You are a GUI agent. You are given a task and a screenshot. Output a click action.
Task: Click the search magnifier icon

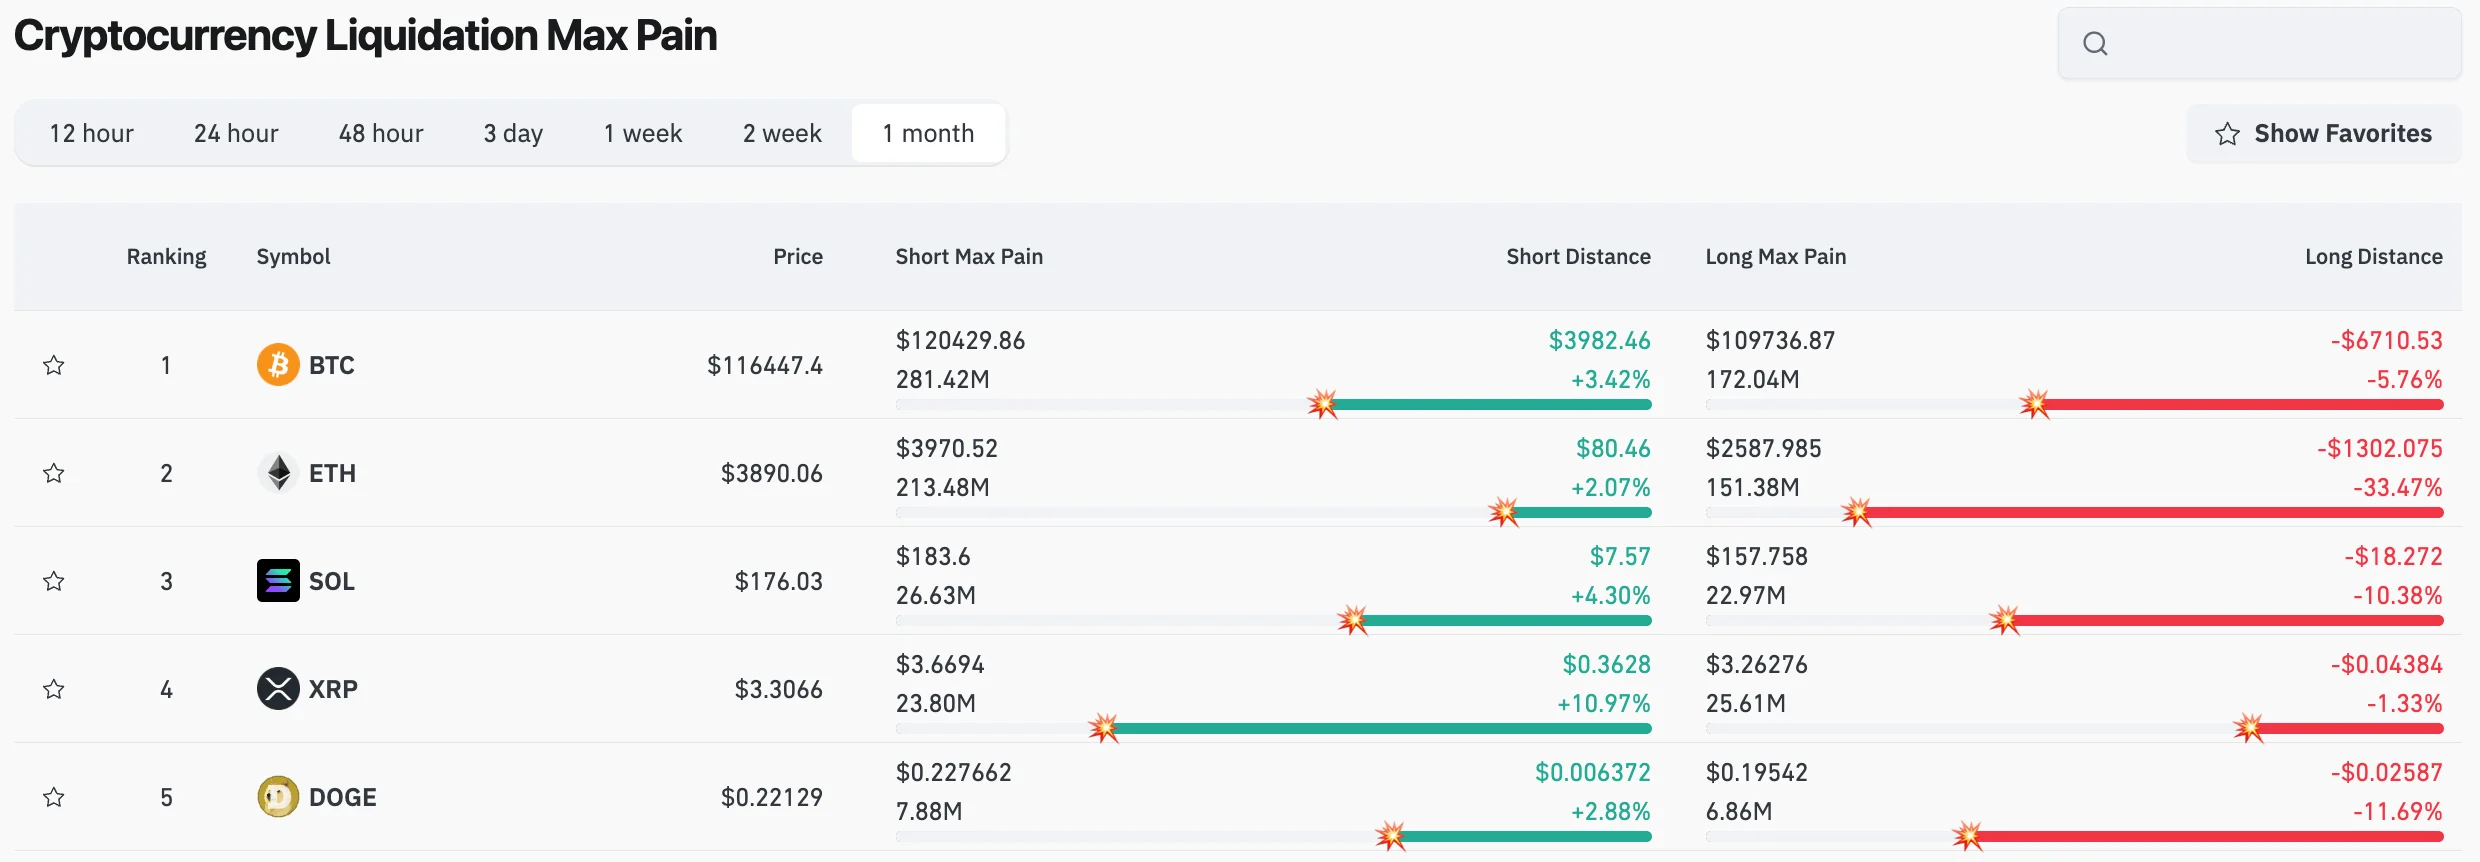(x=2095, y=43)
